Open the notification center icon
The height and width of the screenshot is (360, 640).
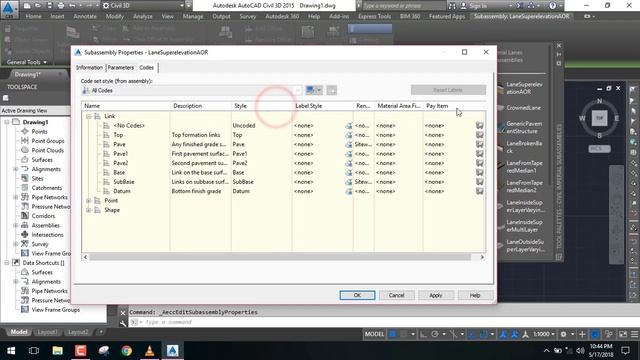tap(625, 351)
